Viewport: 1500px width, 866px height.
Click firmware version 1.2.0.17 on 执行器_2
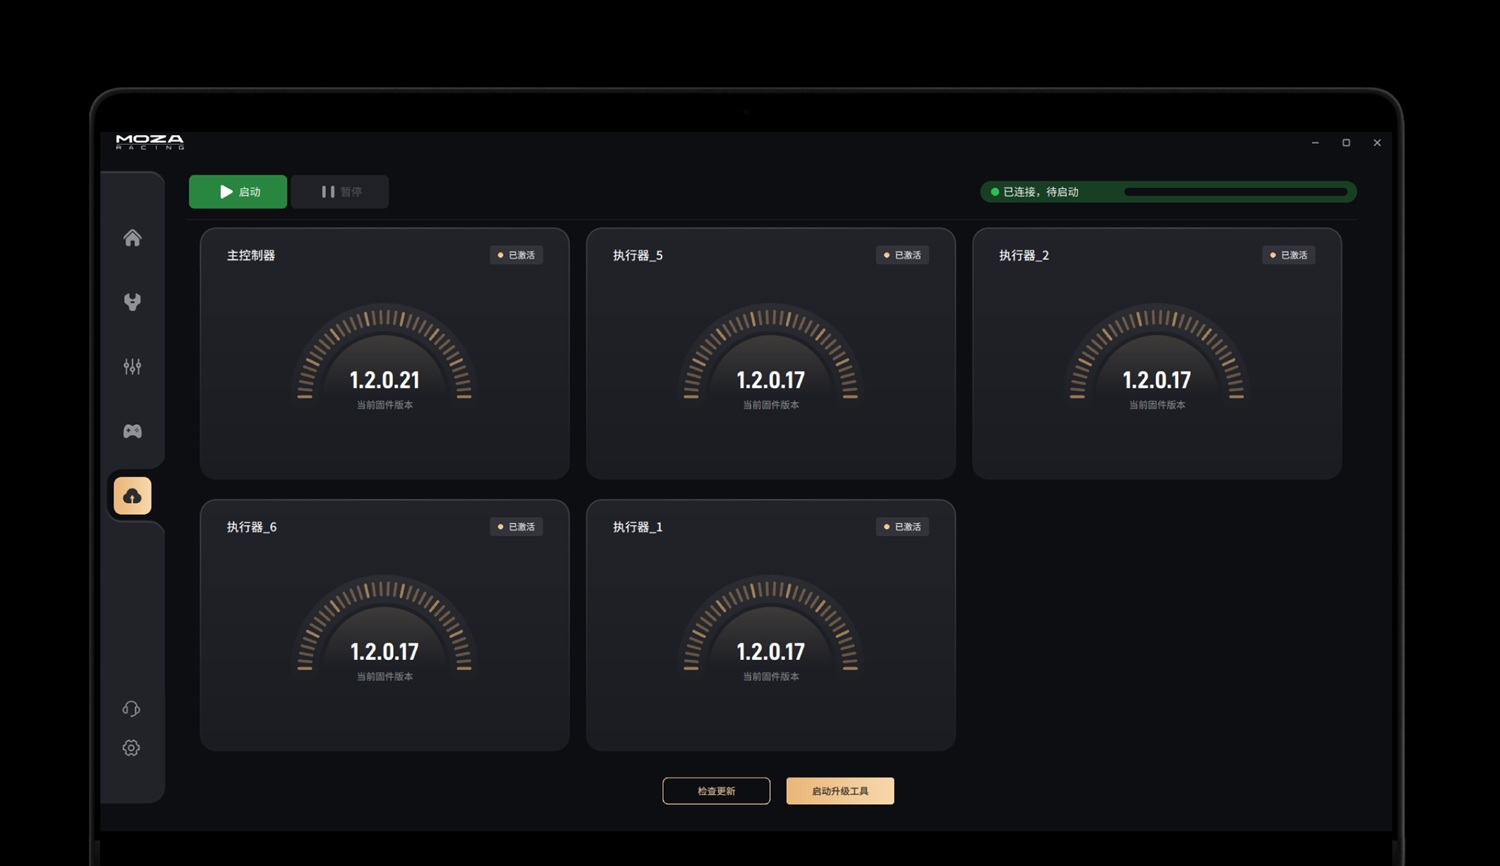pos(1157,380)
